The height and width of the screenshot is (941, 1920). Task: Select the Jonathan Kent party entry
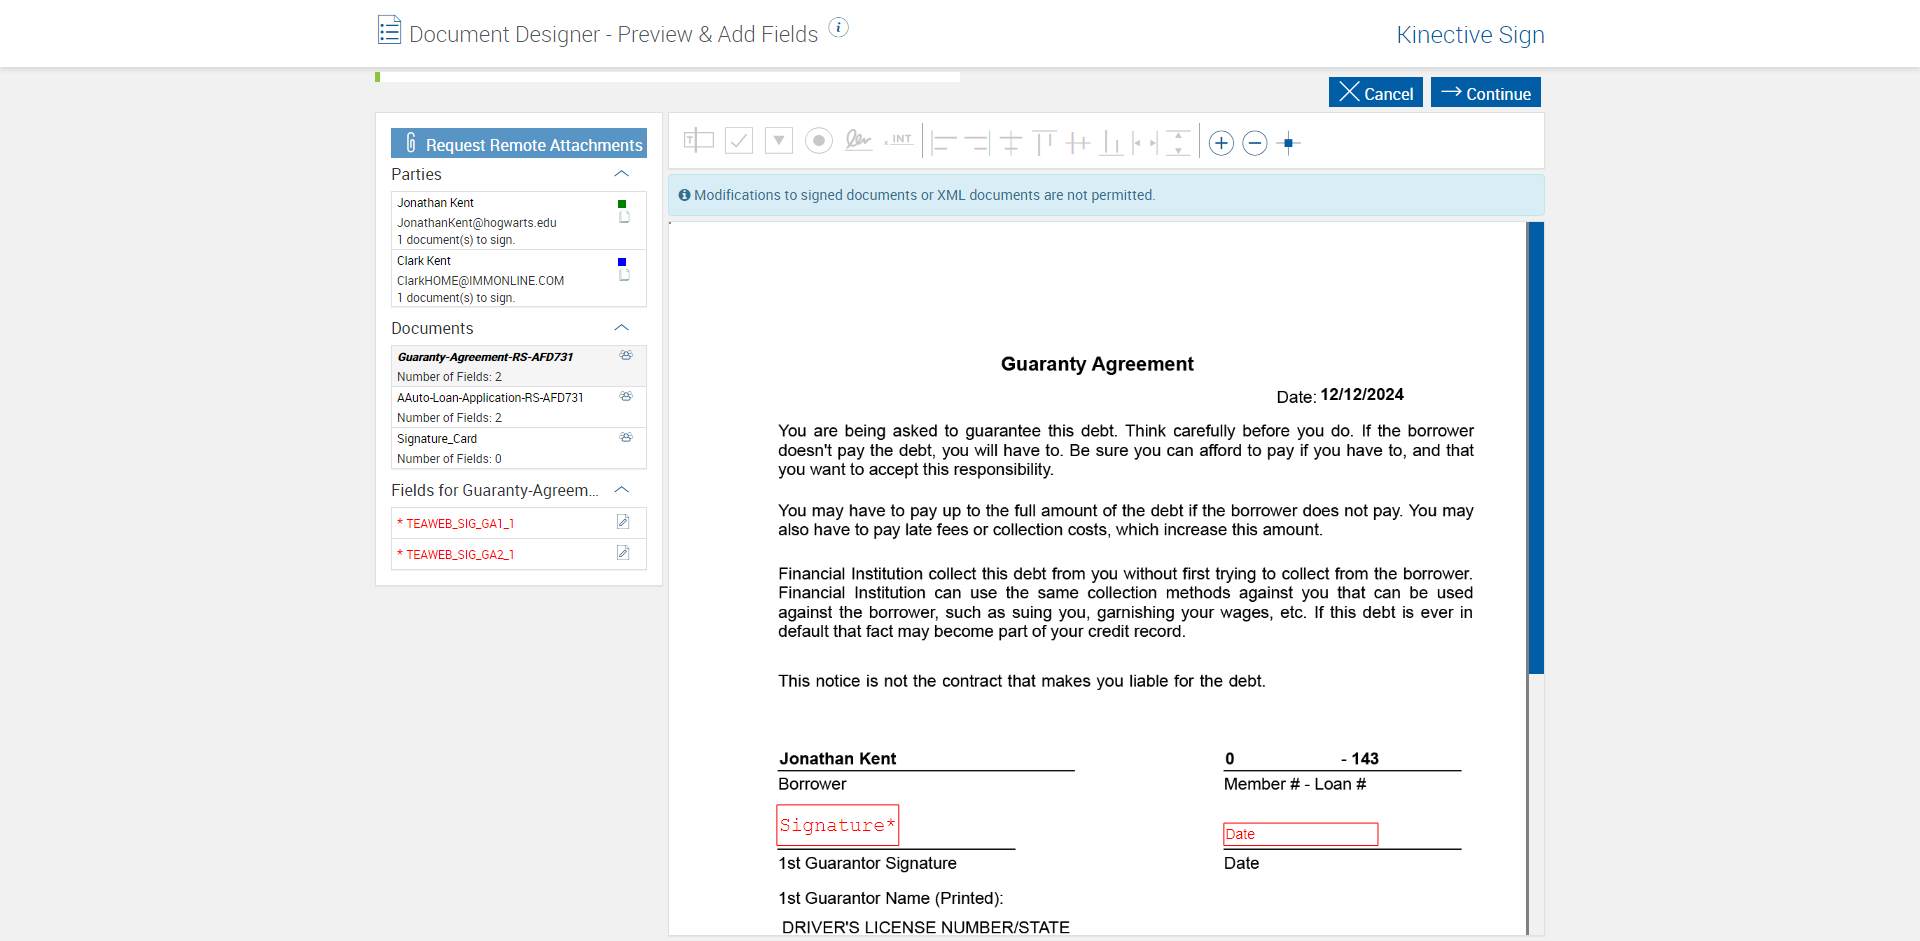click(519, 220)
